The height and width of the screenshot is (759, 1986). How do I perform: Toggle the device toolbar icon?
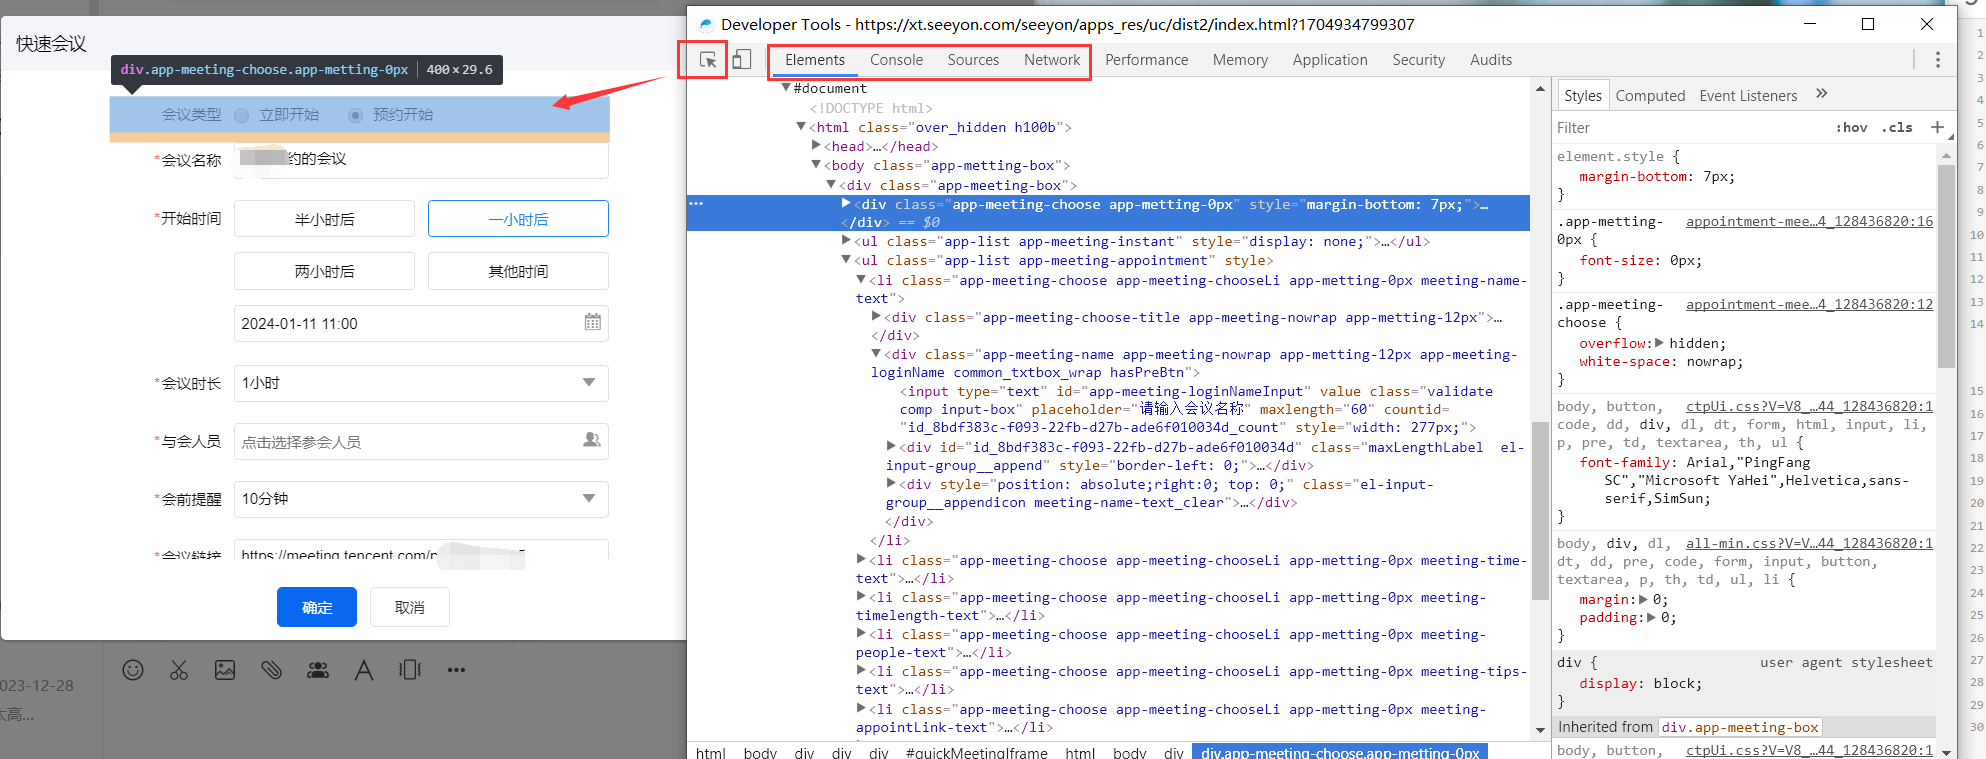tap(741, 60)
